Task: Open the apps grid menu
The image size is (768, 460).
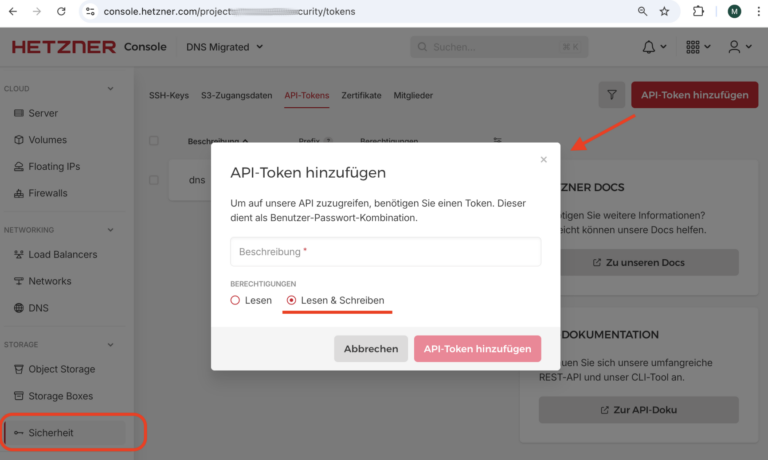Action: 698,47
